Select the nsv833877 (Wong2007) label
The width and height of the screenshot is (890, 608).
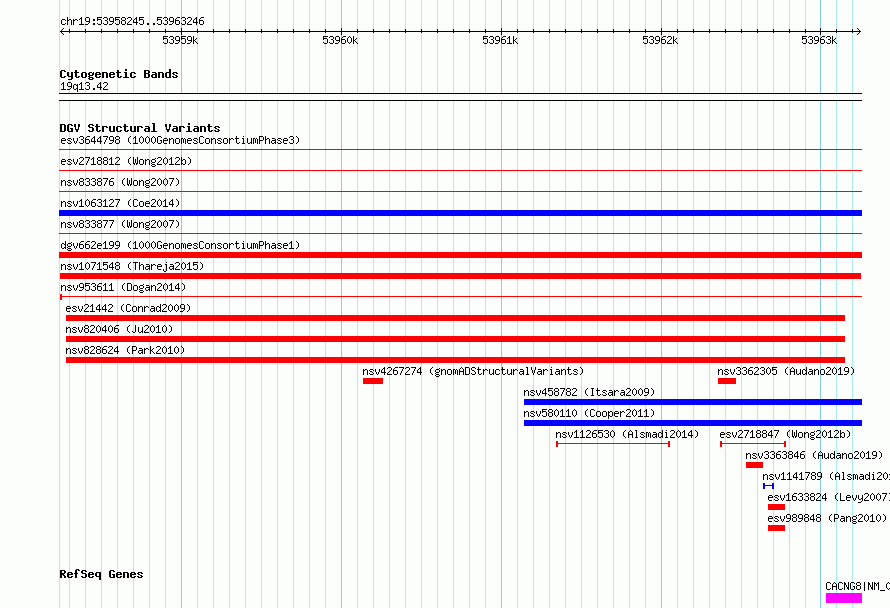(x=120, y=224)
